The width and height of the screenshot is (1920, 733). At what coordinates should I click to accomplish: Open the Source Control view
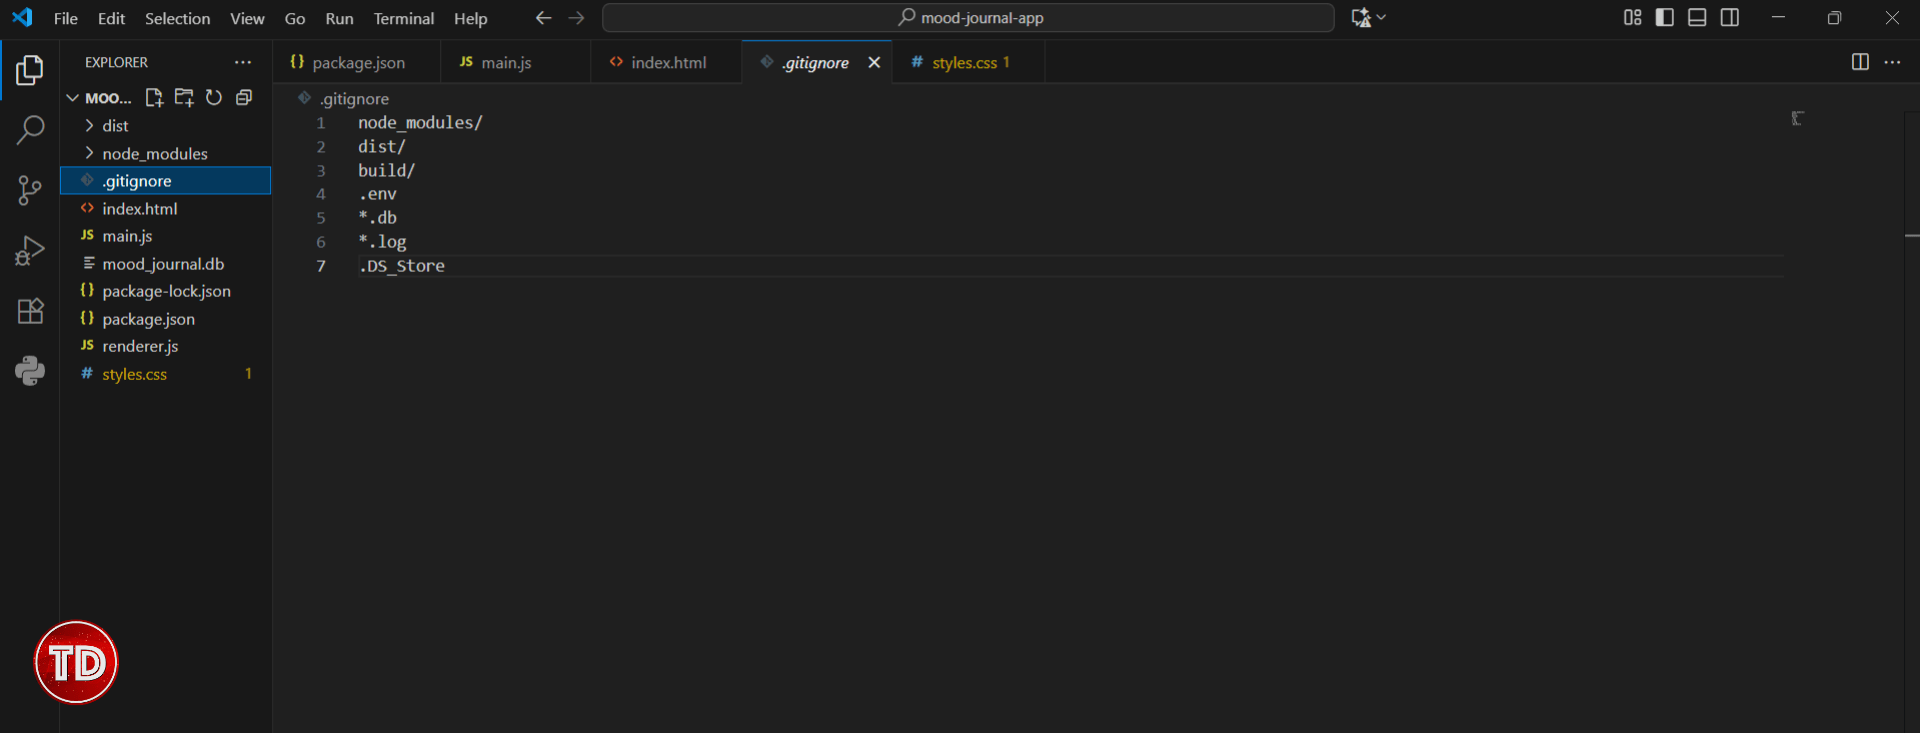(30, 190)
